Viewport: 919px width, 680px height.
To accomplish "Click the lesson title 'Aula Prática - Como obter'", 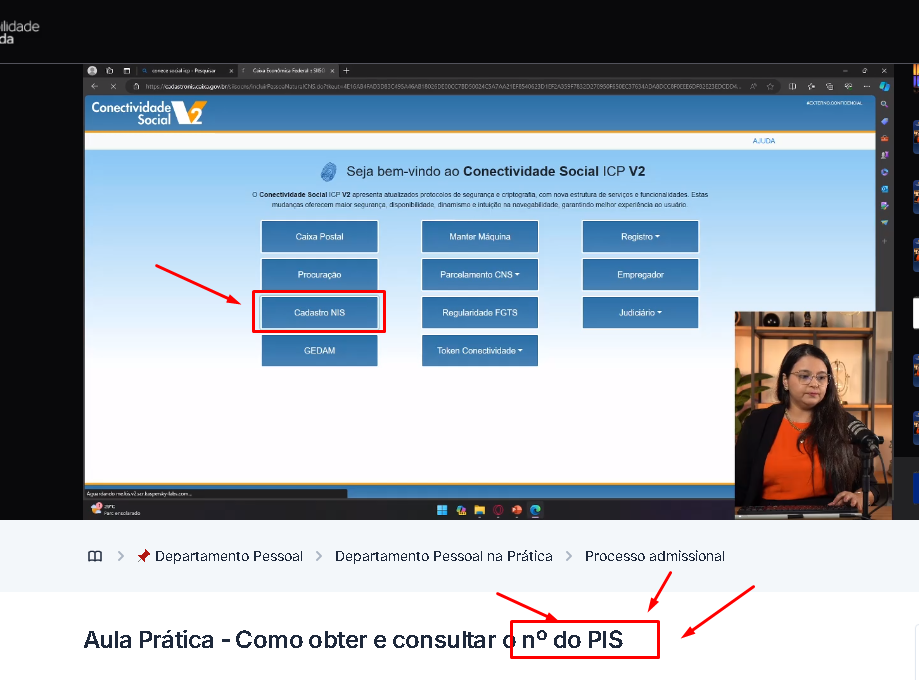I will coord(353,640).
